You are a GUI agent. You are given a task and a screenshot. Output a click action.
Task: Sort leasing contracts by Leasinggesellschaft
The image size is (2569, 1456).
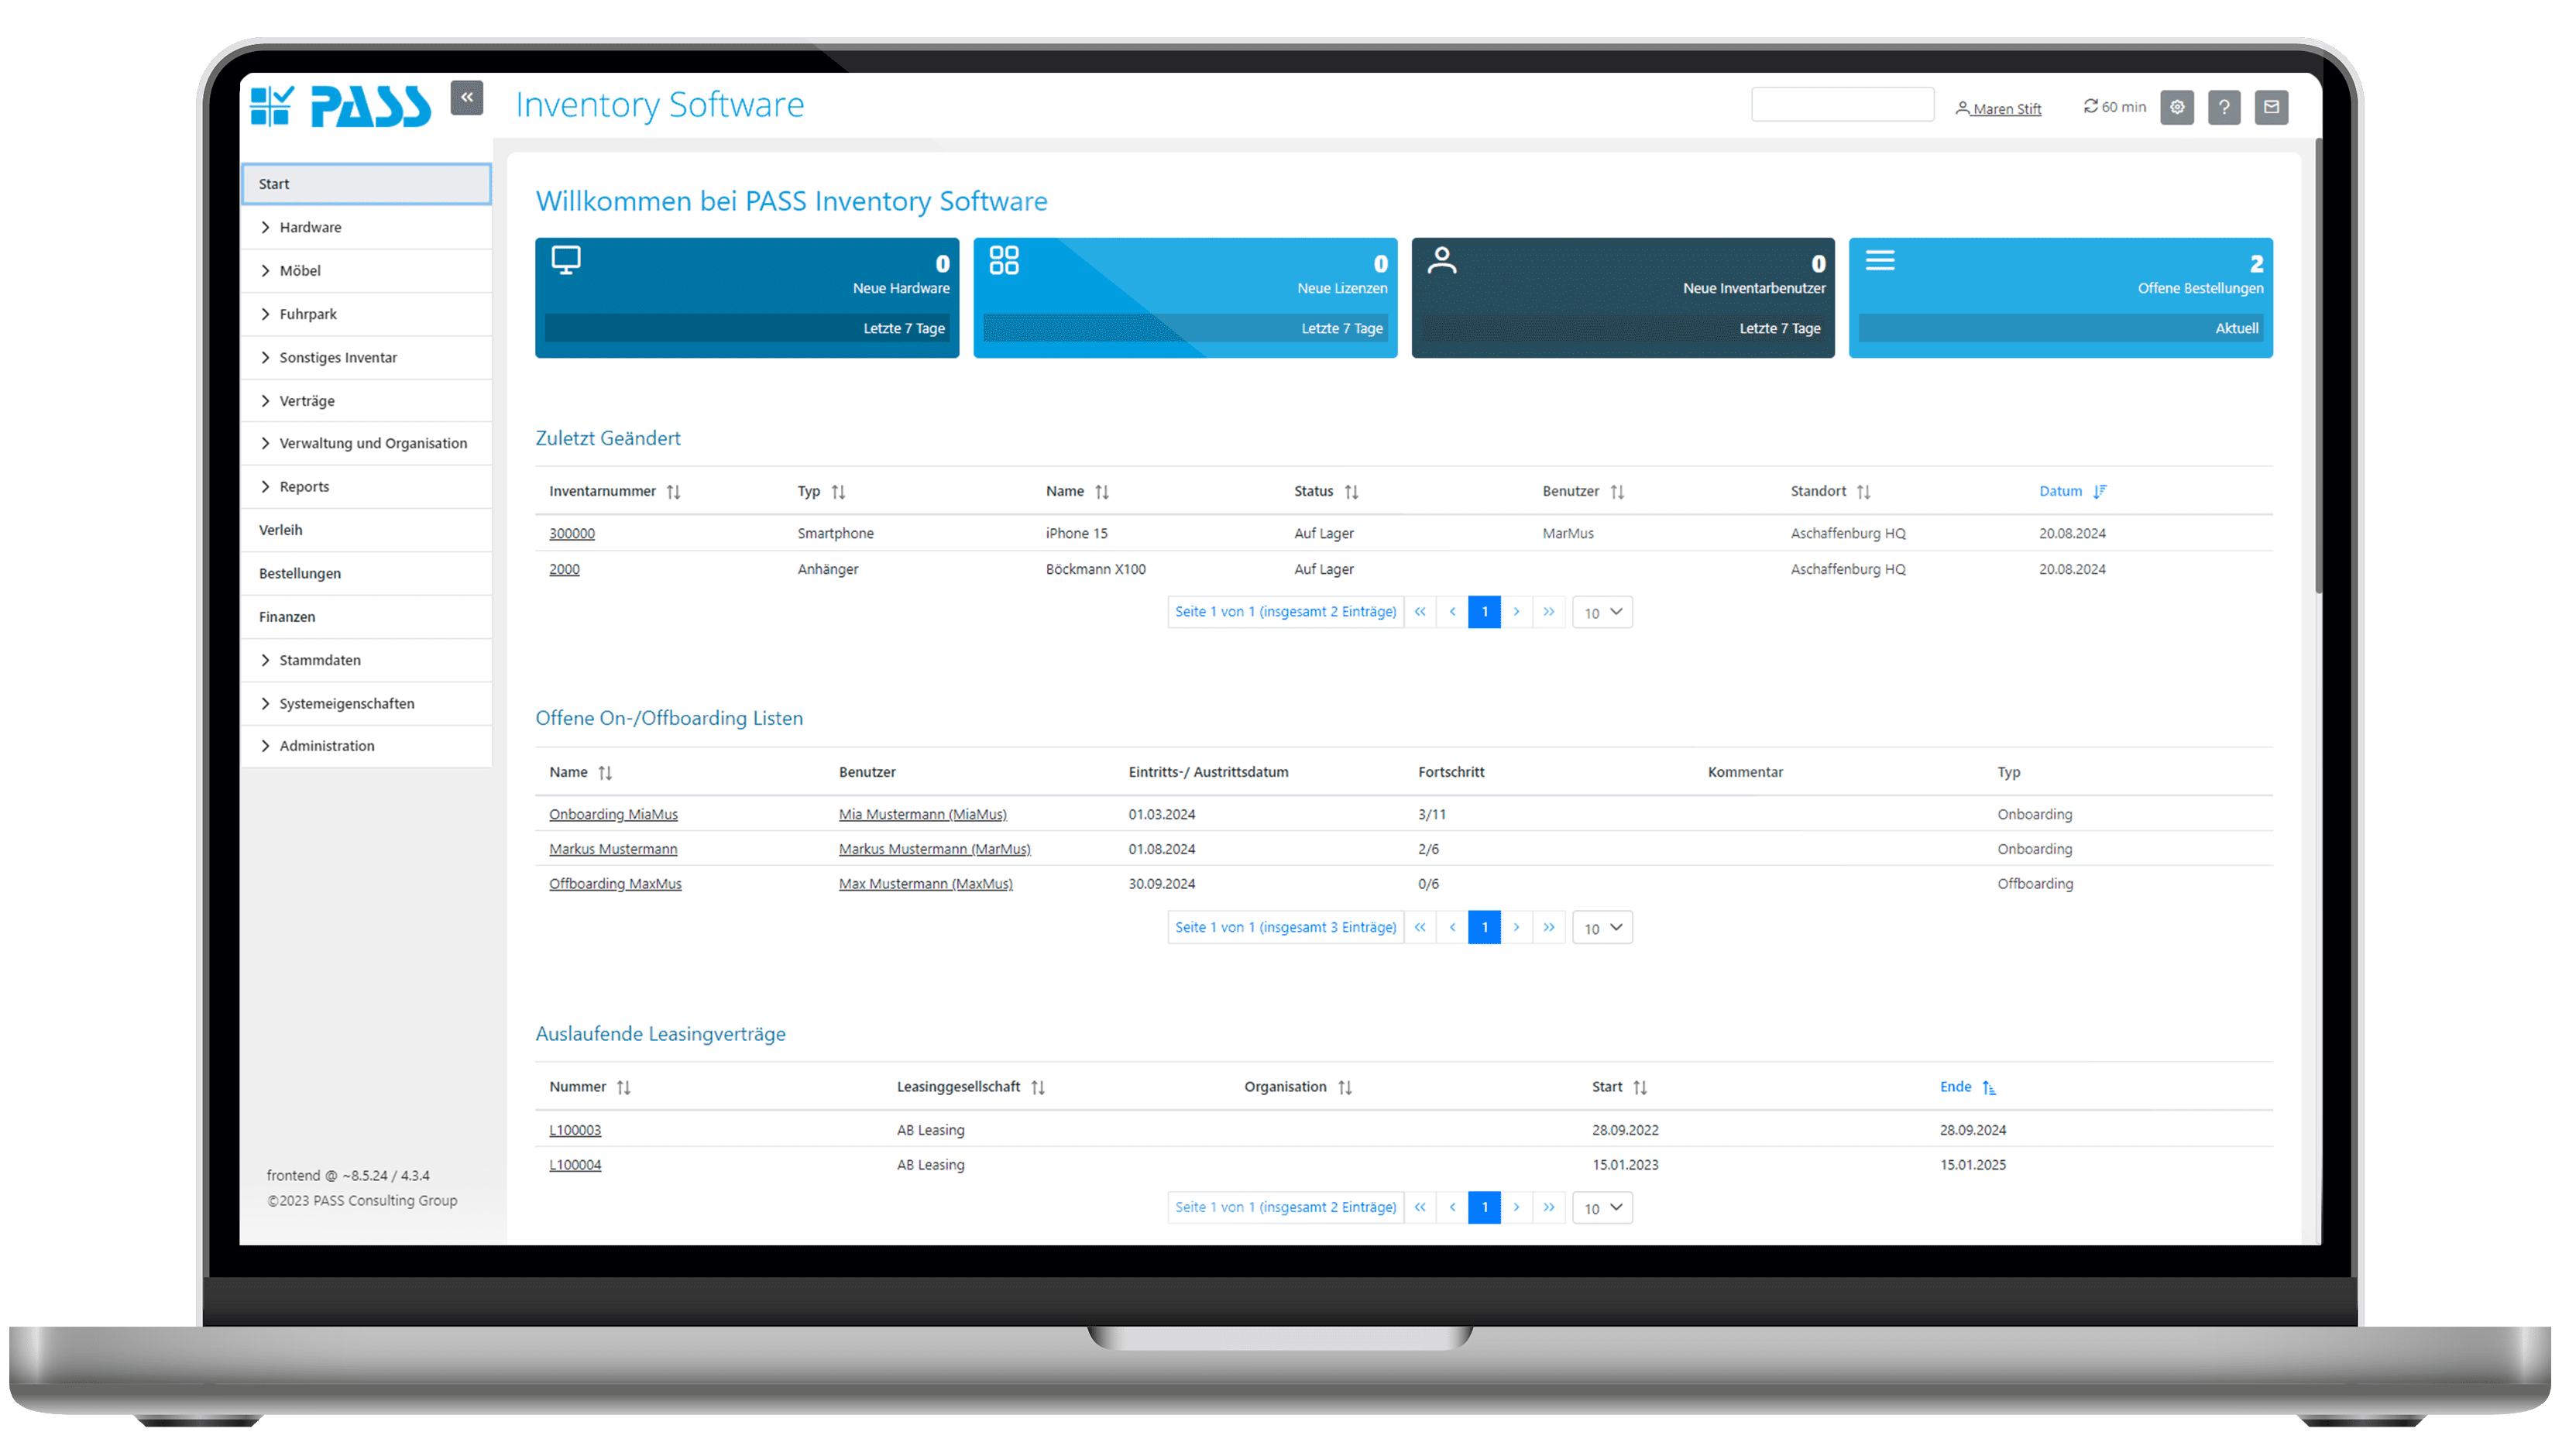(x=1038, y=1088)
